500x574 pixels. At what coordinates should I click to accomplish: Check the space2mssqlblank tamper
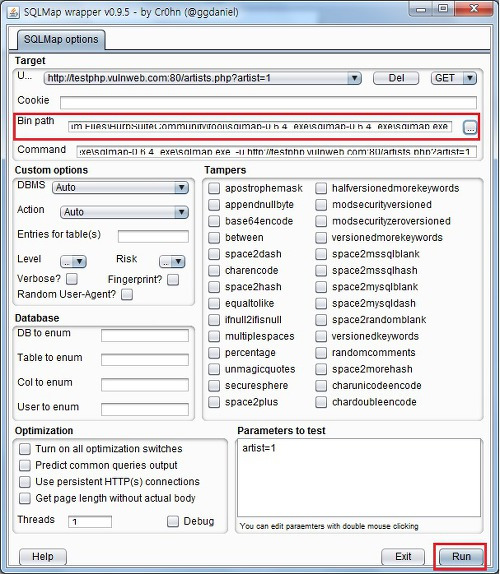tap(321, 254)
